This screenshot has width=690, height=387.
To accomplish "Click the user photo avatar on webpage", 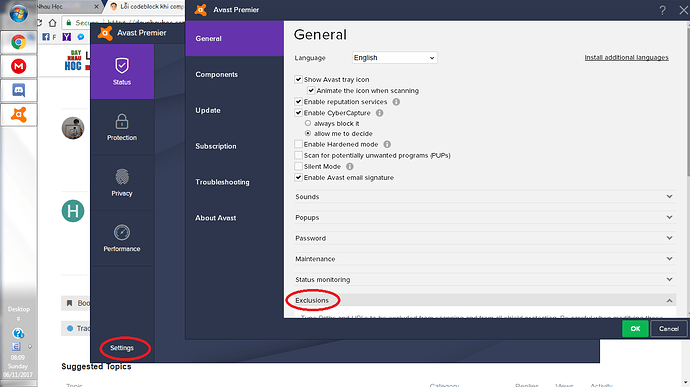I will (73, 128).
